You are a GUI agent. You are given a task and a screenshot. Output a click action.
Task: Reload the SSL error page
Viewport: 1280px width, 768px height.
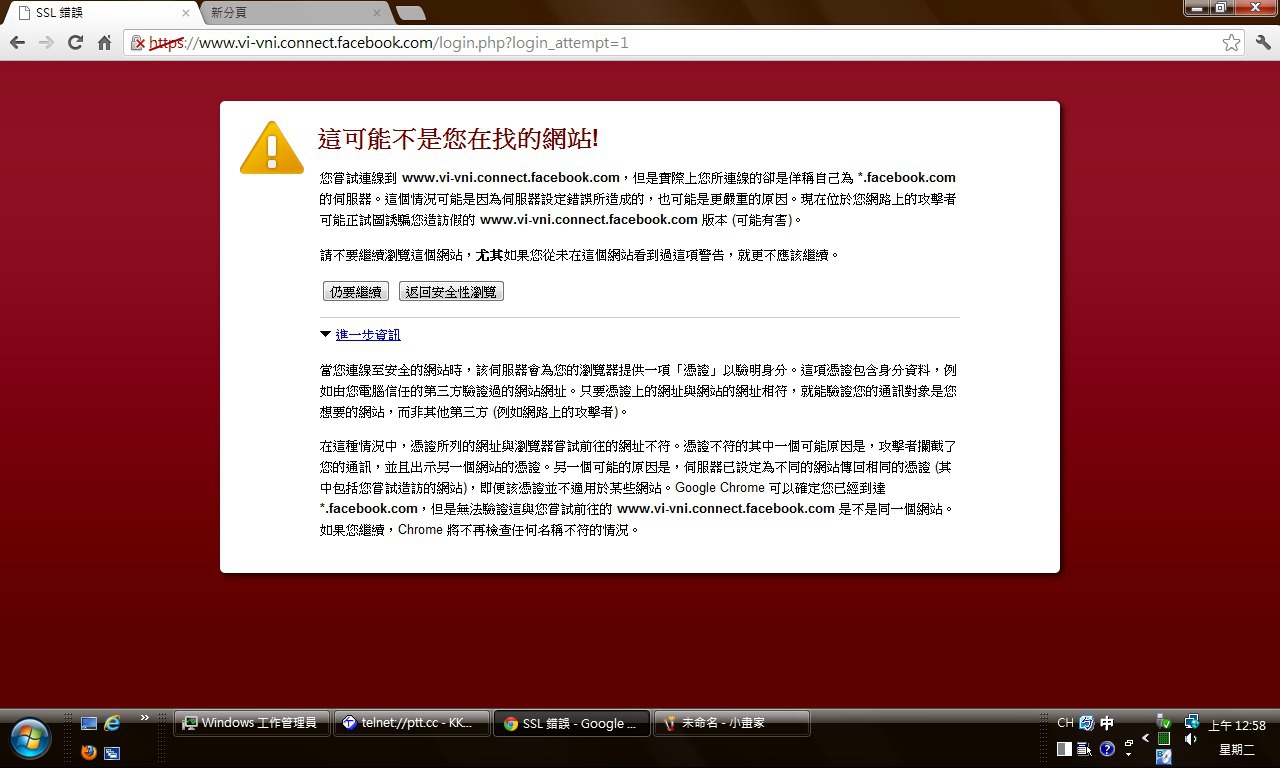point(75,42)
